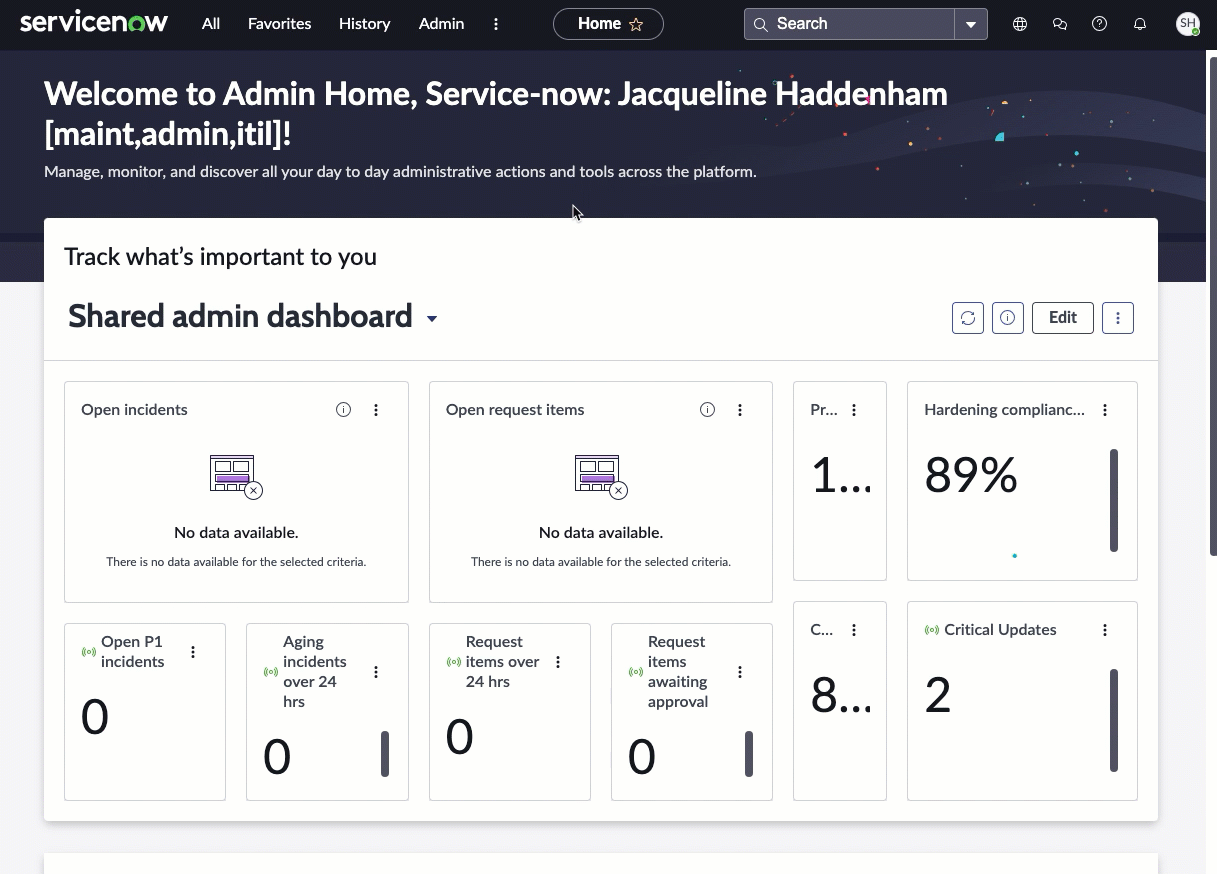This screenshot has height=874, width=1217.
Task: Click live indicator on Critical Updates
Action: click(932, 630)
